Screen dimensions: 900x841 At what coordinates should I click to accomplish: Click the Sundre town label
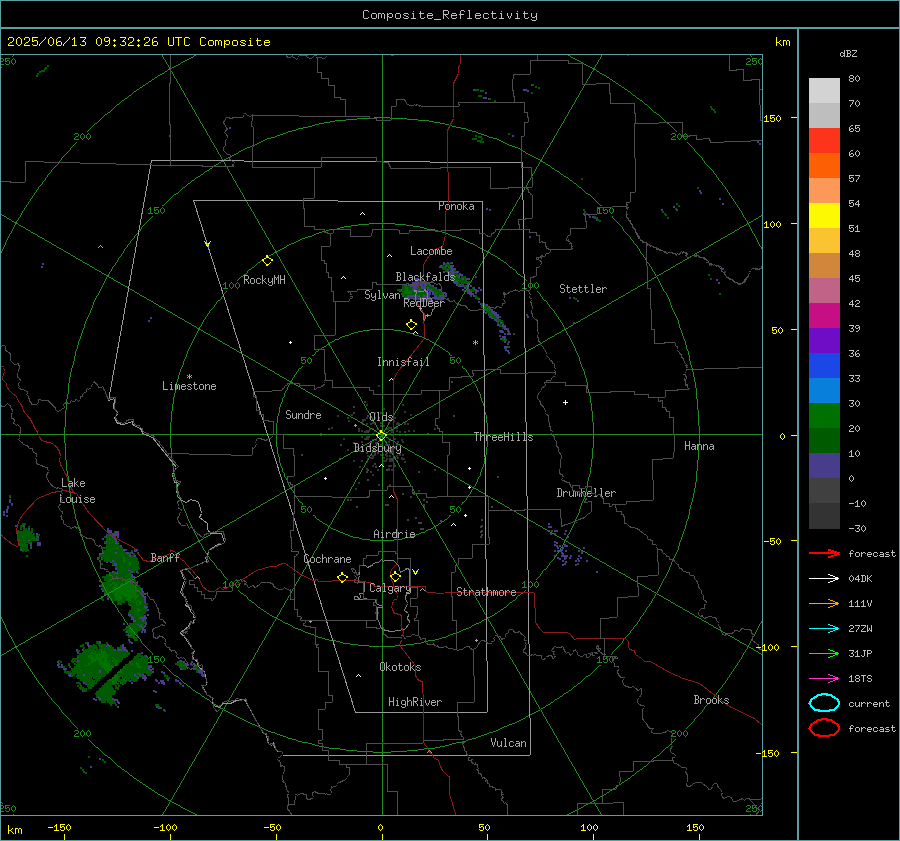303,415
